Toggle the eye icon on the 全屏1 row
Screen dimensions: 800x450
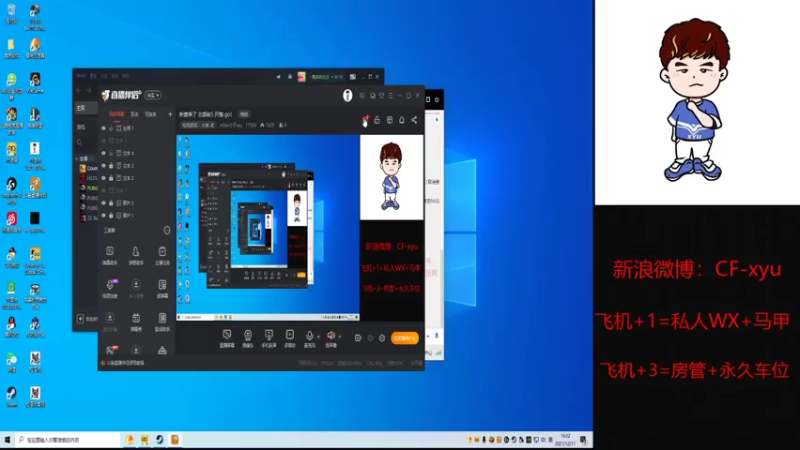(104, 128)
